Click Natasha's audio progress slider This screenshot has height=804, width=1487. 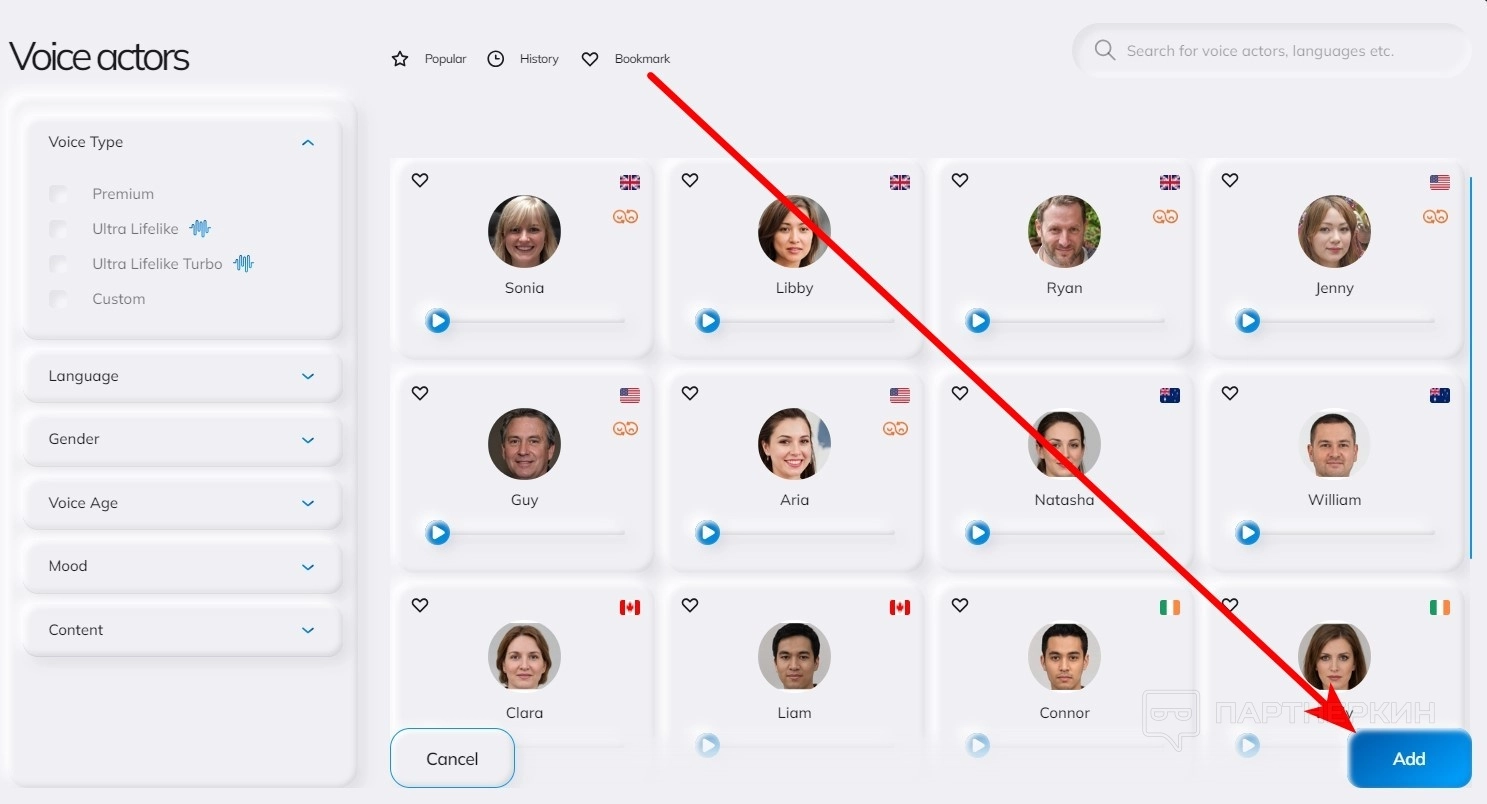point(1077,533)
